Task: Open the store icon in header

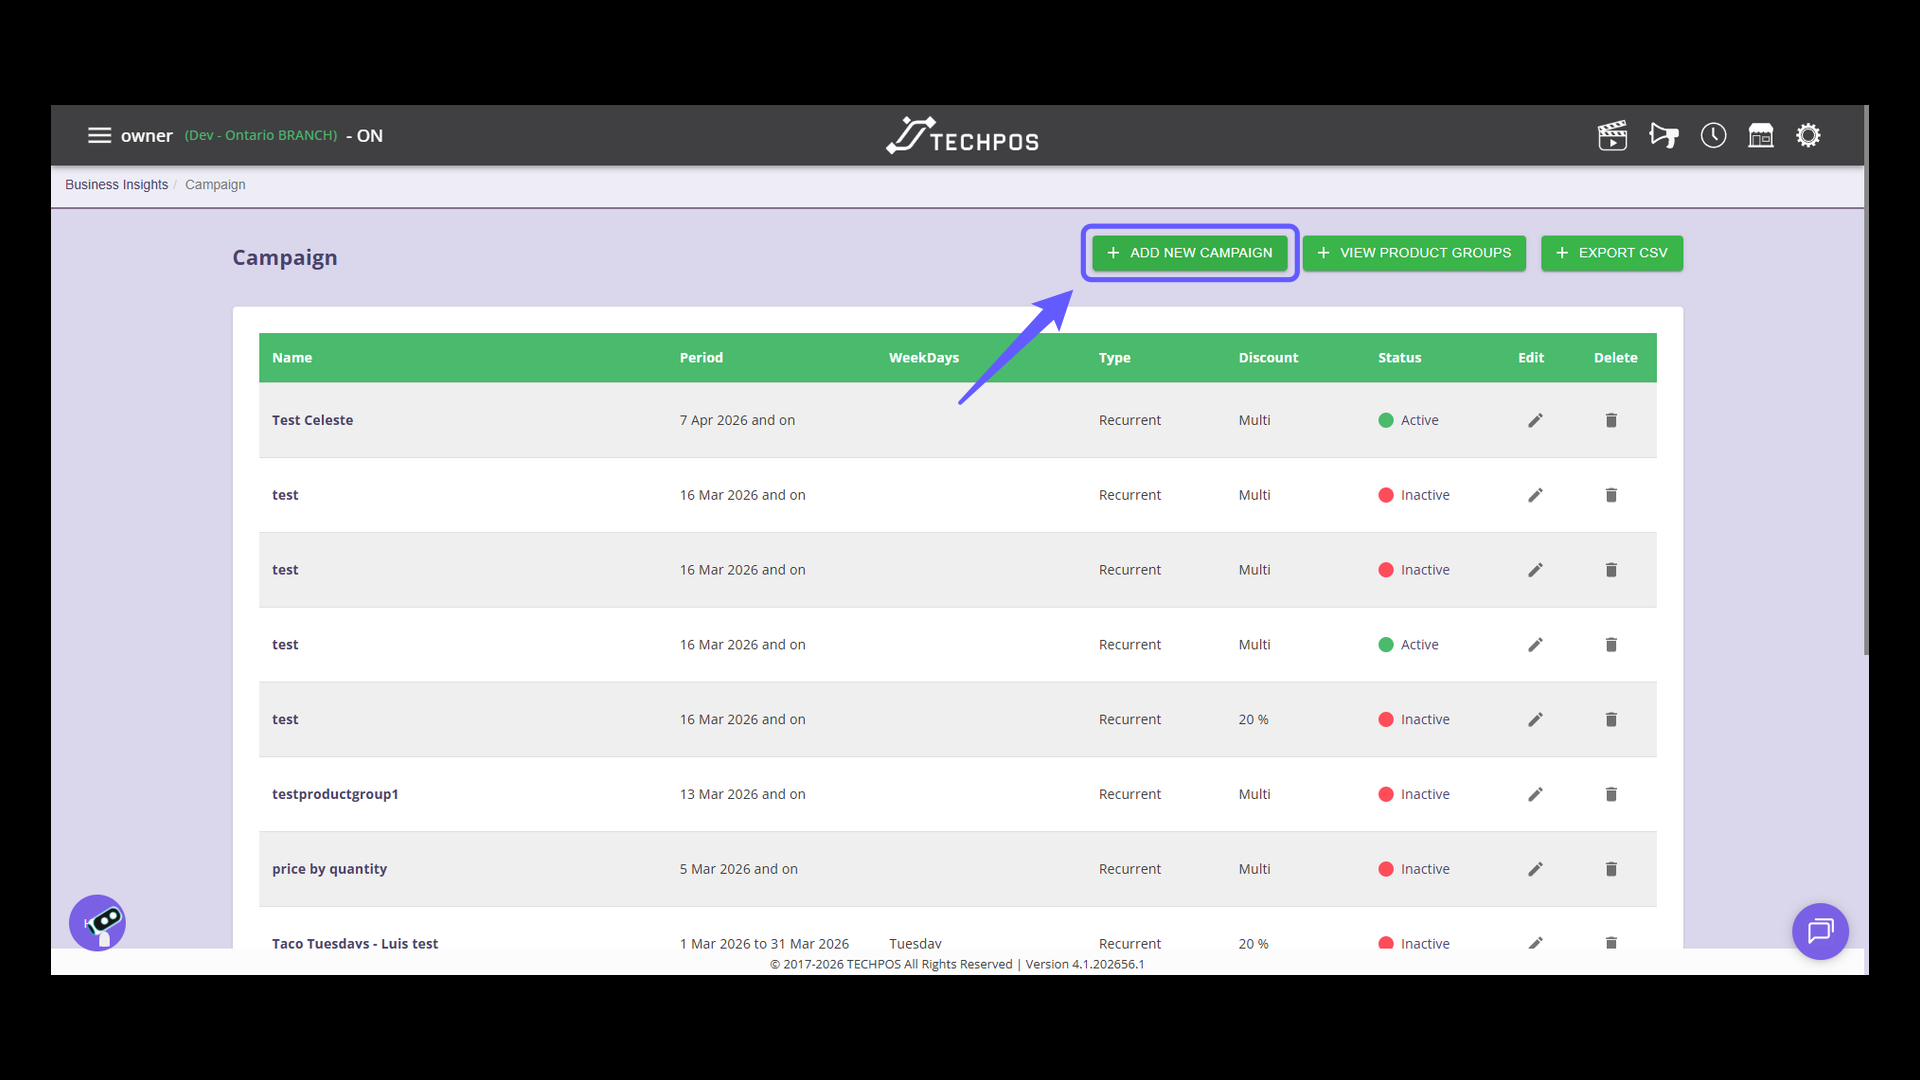Action: [1761, 135]
